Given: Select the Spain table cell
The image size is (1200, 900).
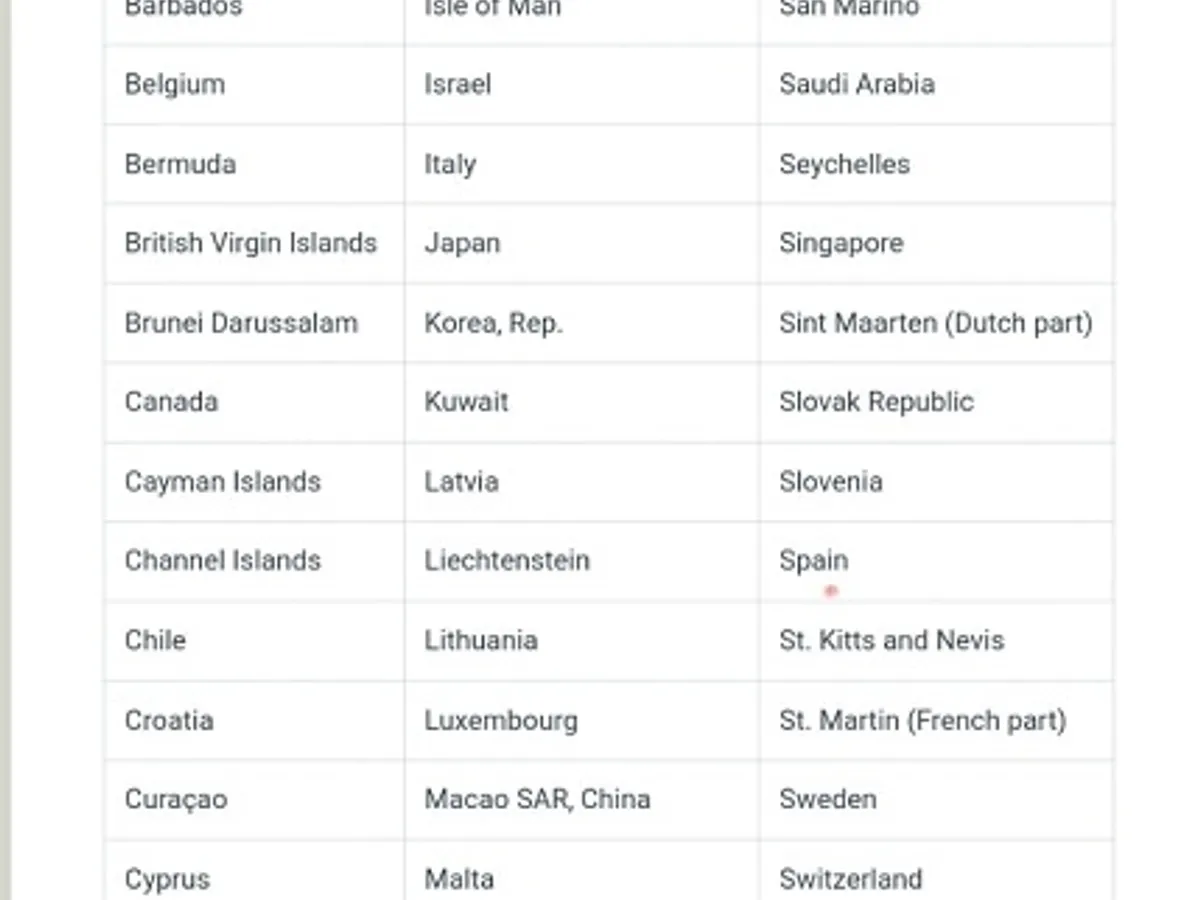Looking at the screenshot, I should coord(814,560).
